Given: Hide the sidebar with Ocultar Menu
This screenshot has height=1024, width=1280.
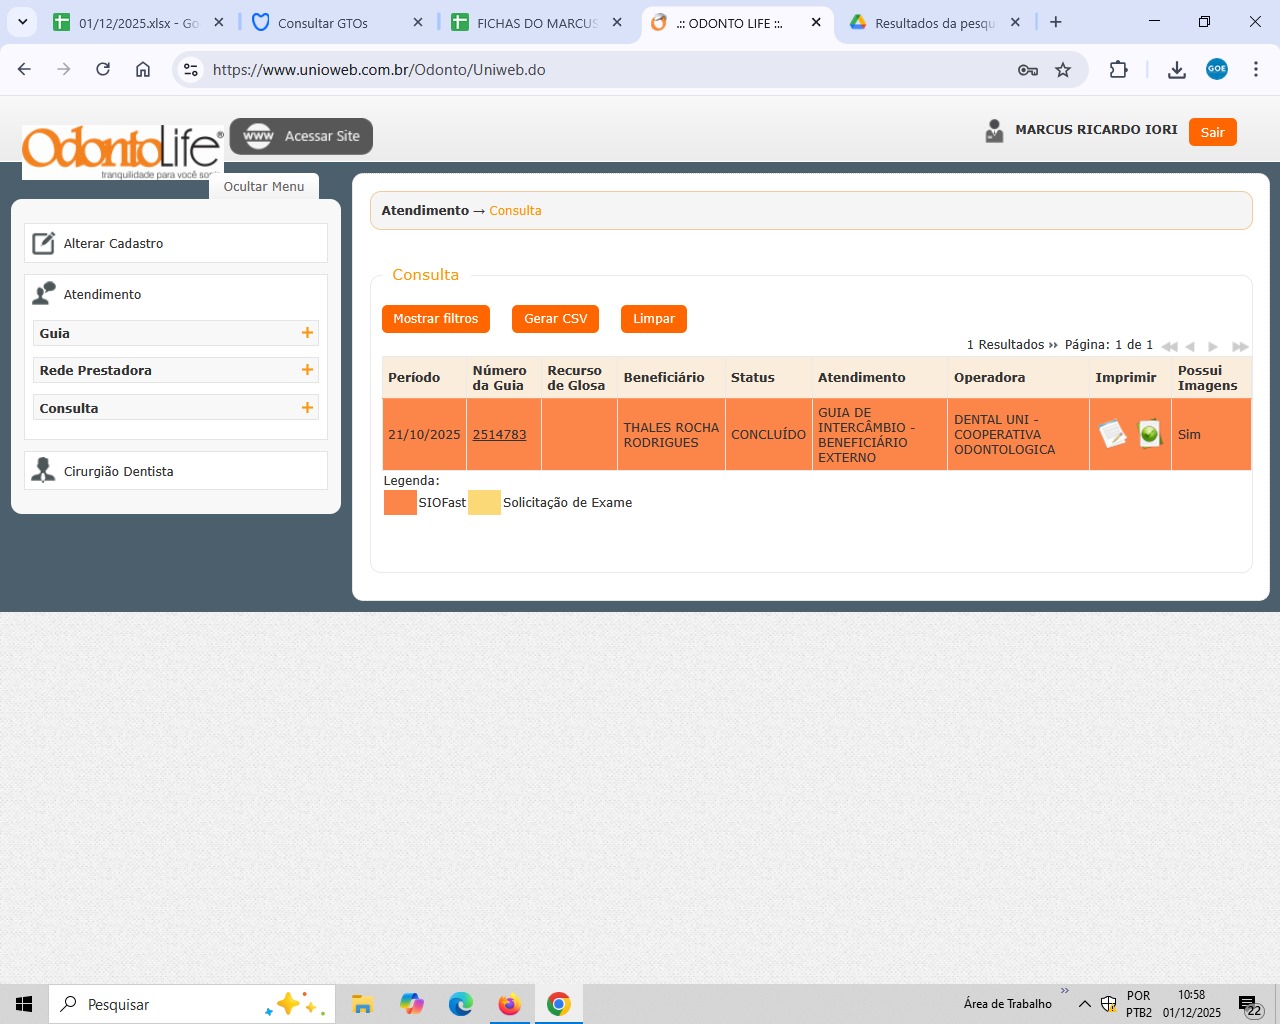Looking at the screenshot, I should pos(264,187).
